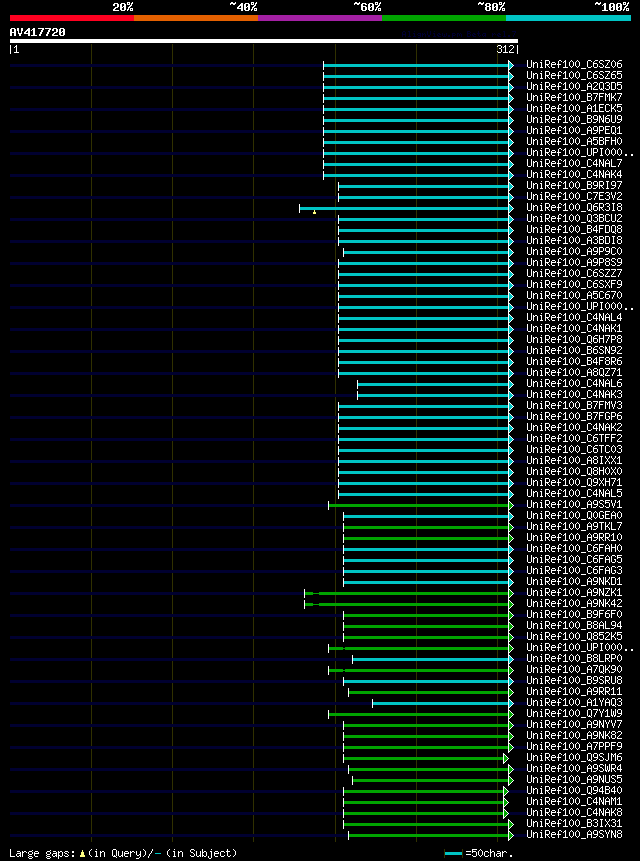This screenshot has height=861, width=640.
Task: Select the UniRef100_A8QZ71 label
Action: point(574,372)
